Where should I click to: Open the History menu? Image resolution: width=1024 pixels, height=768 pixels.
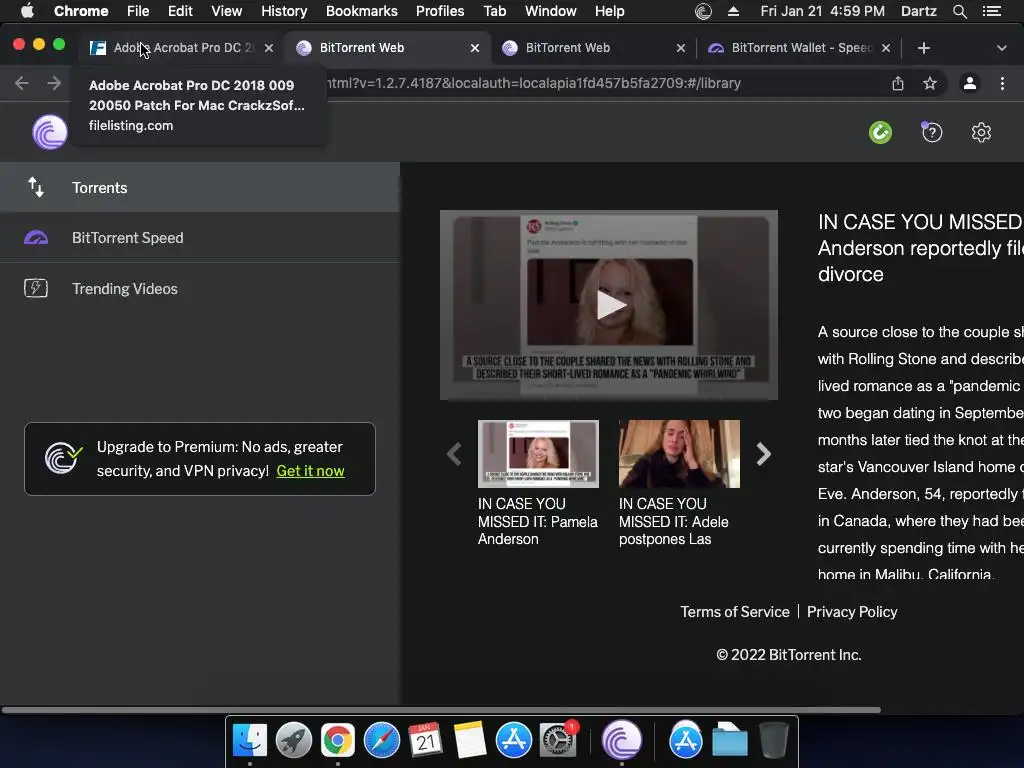tap(284, 11)
